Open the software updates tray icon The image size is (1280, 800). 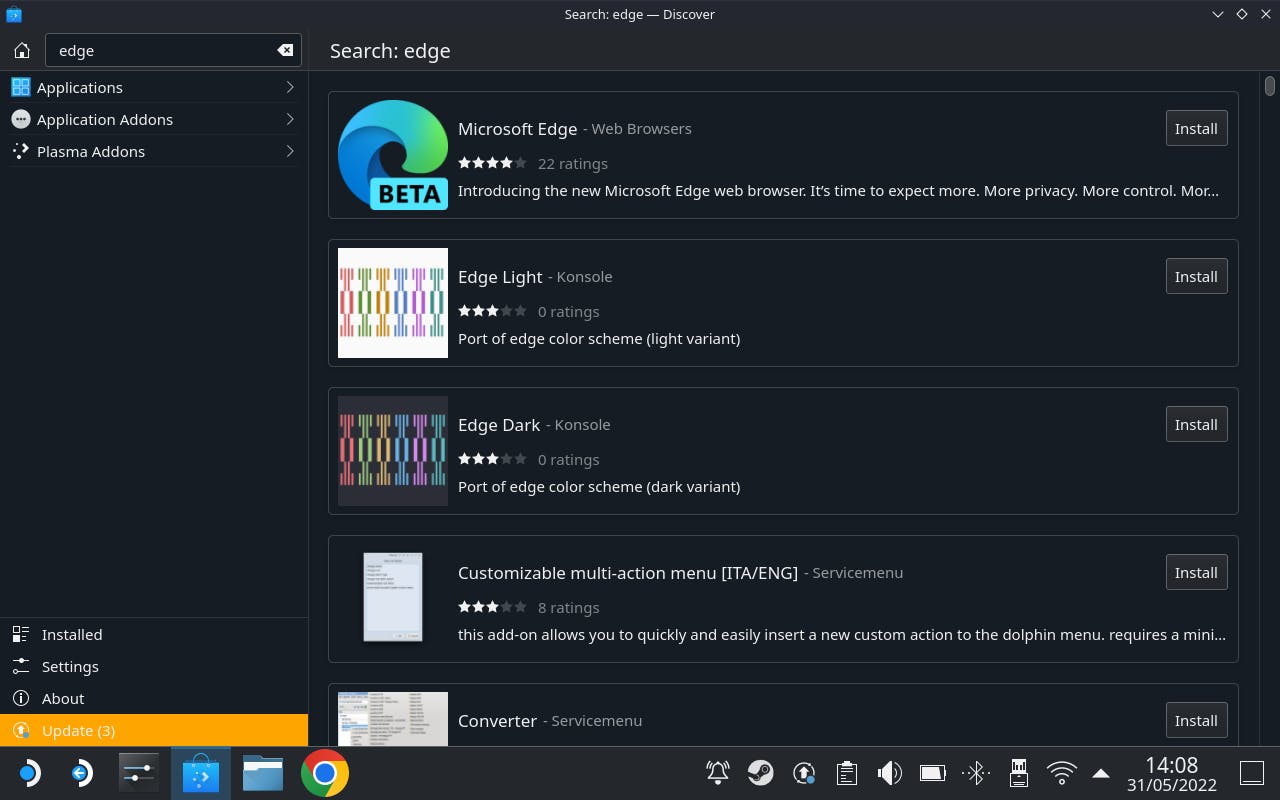[x=804, y=773]
